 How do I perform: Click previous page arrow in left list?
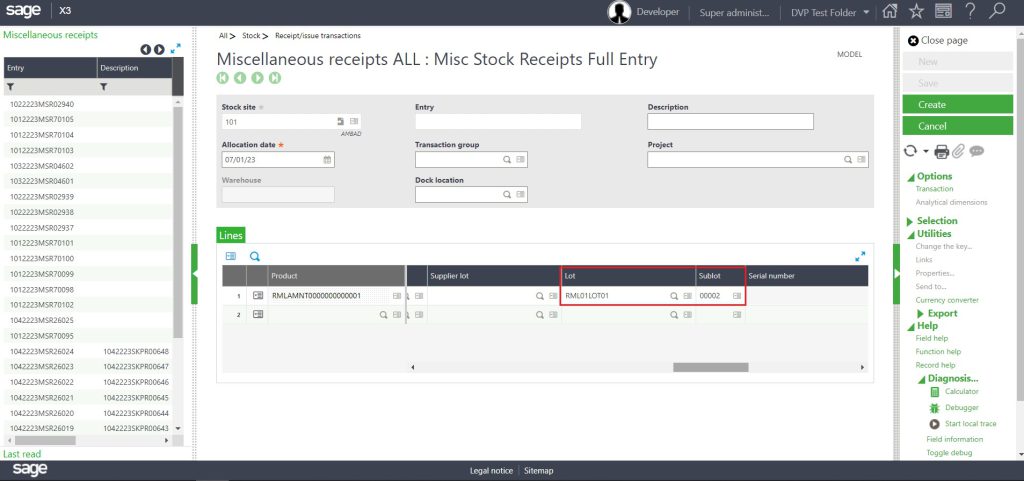[146, 50]
